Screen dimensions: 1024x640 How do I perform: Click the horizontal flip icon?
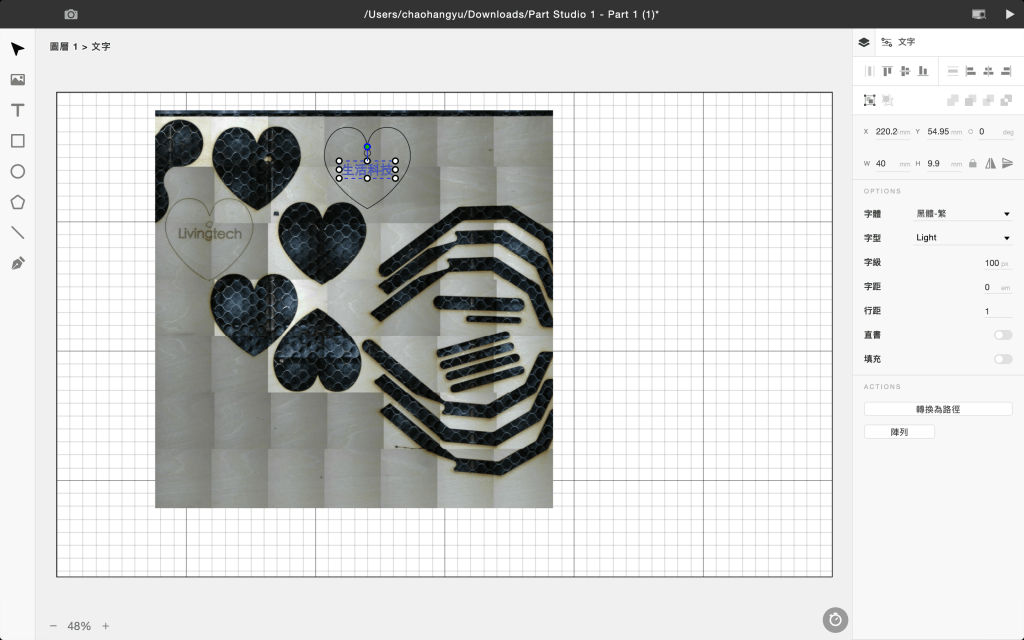pos(990,163)
